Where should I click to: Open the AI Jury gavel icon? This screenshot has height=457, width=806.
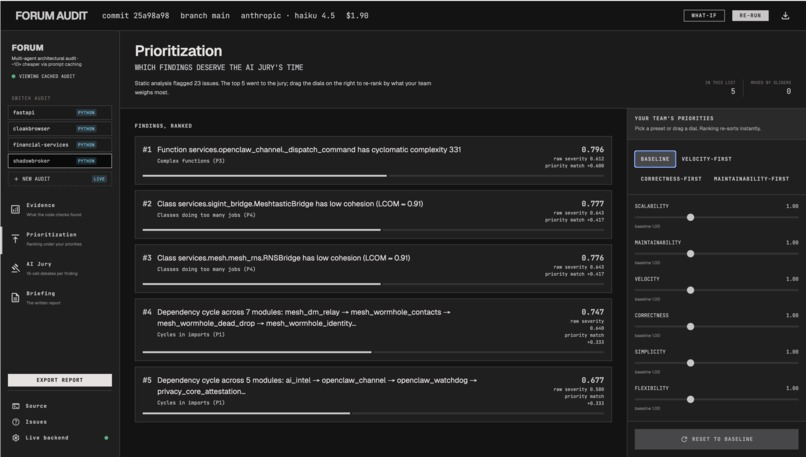click(x=15, y=268)
